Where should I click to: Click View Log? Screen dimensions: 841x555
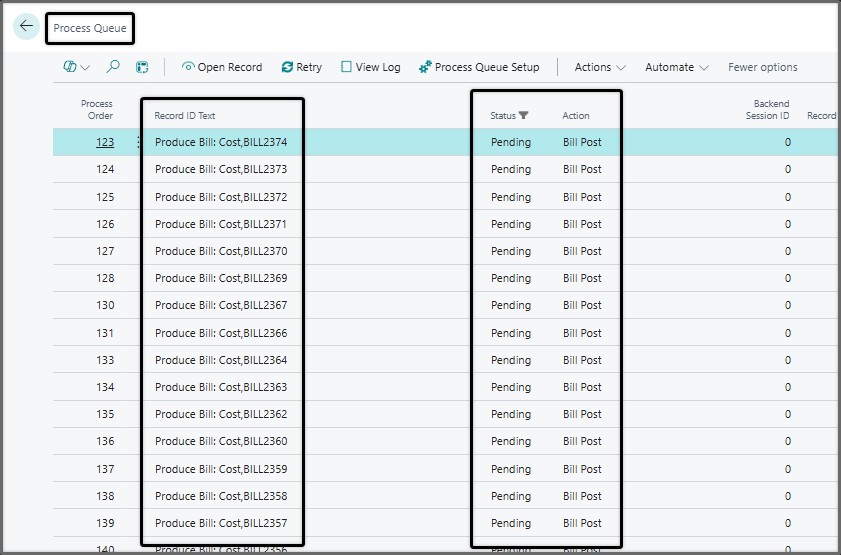point(371,67)
